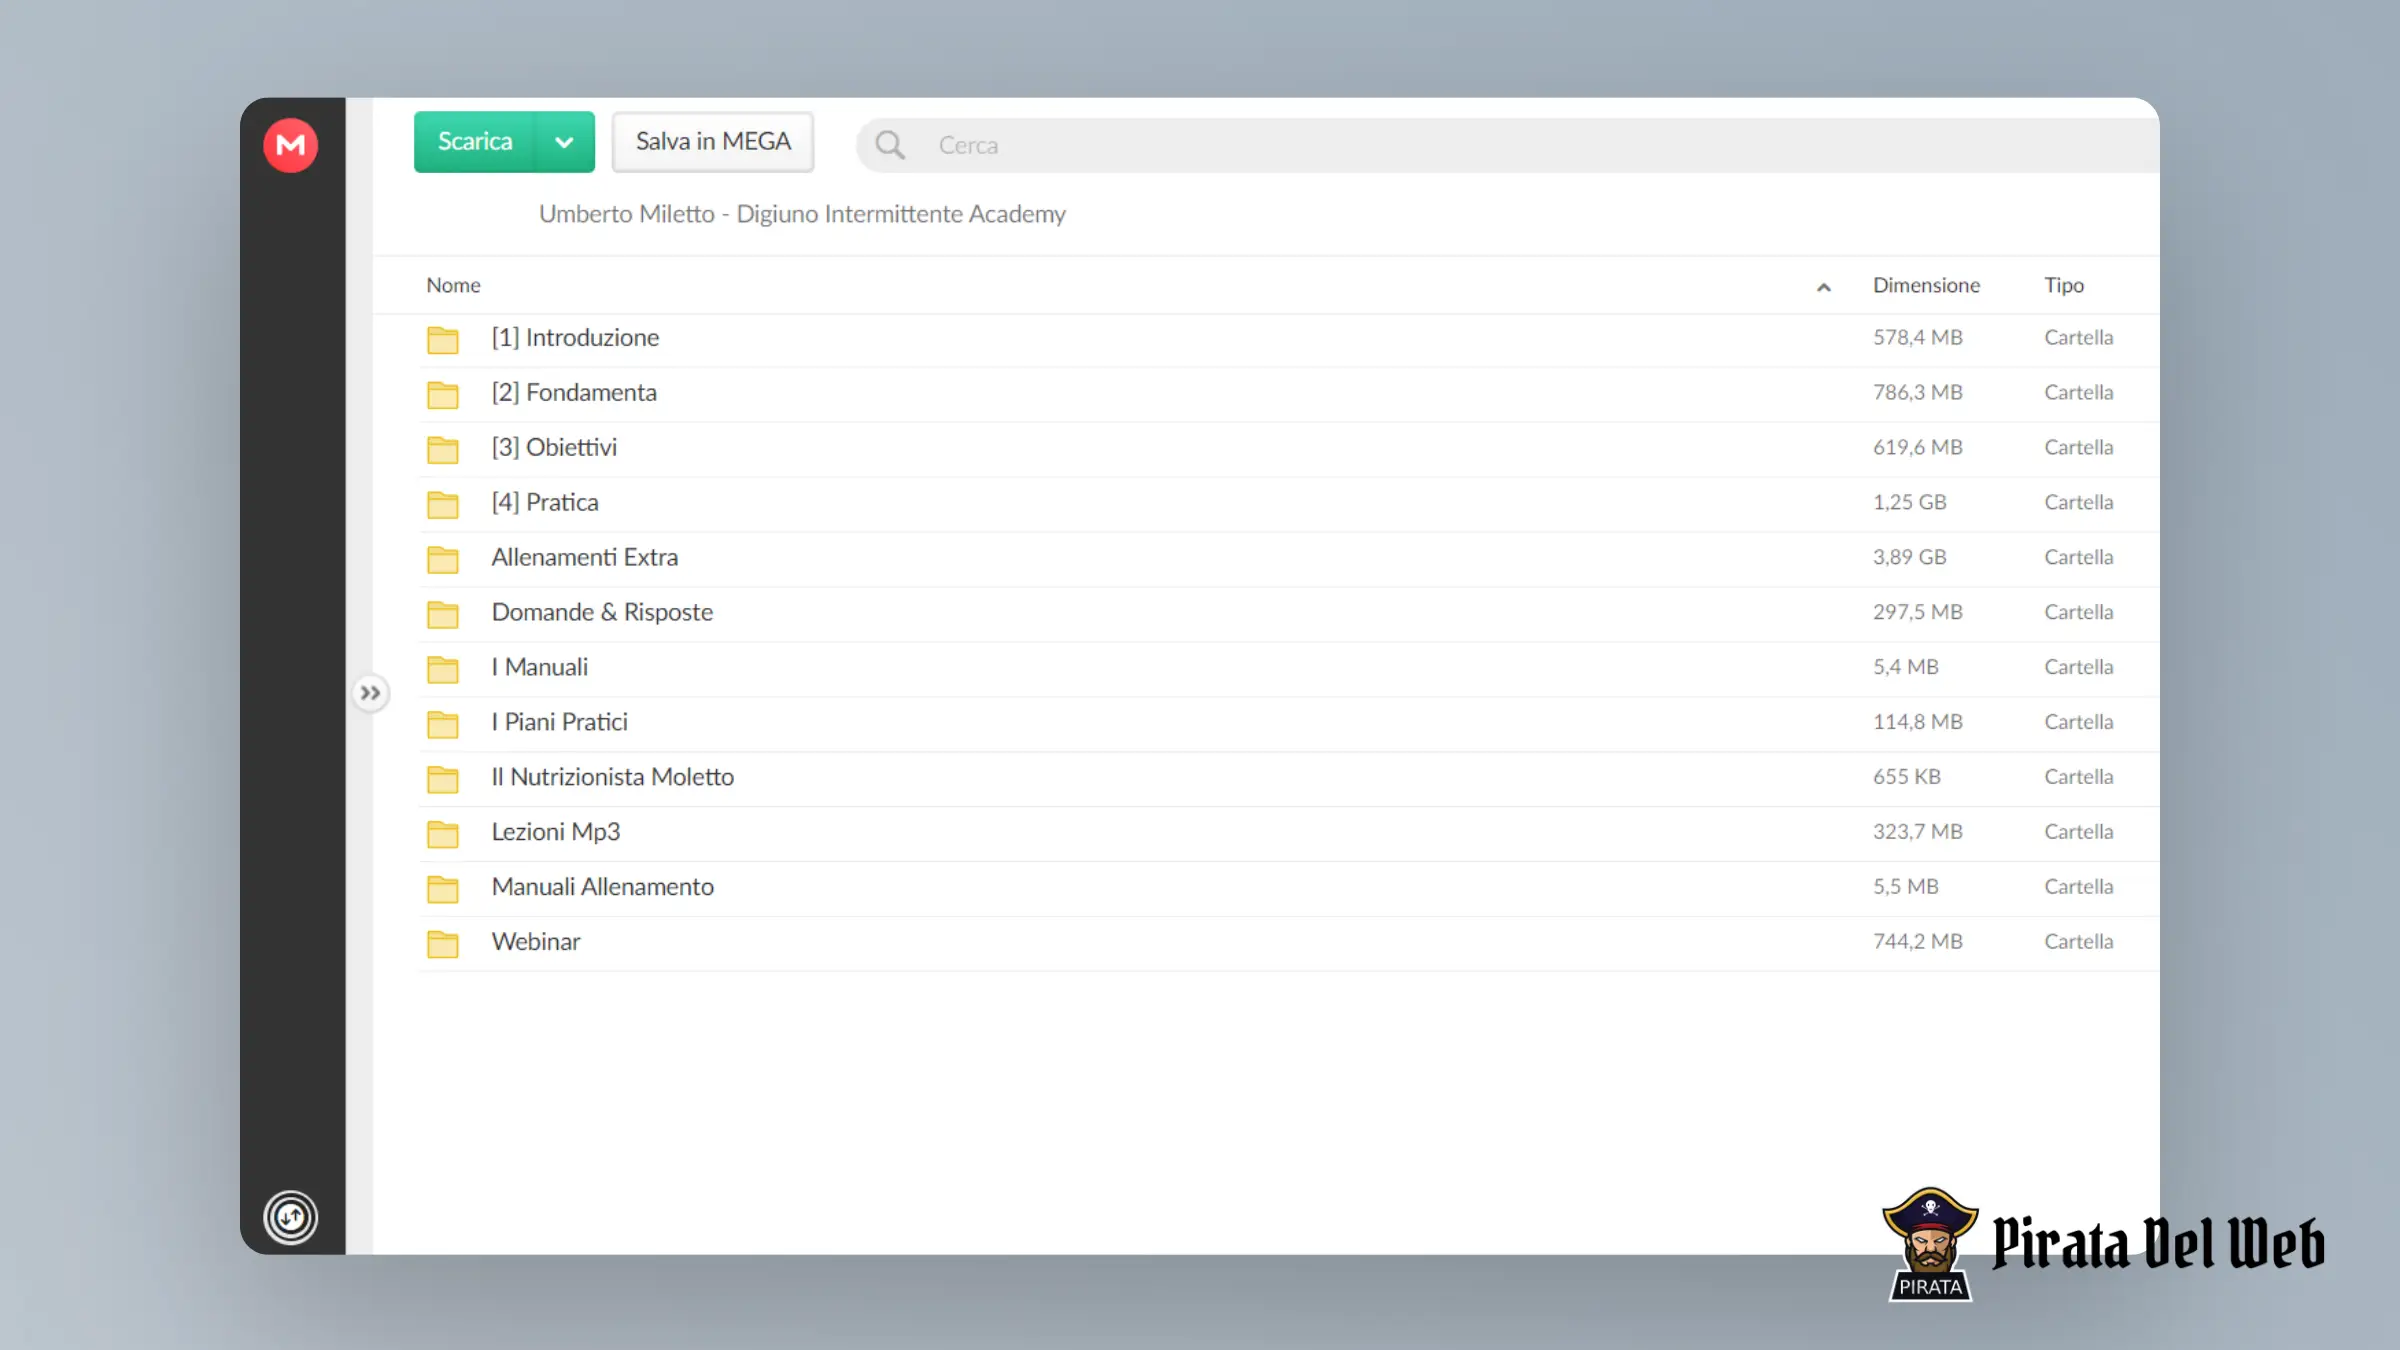Viewport: 2400px width, 1350px height.
Task: Select the I Manuali folder icon
Action: coord(443,670)
